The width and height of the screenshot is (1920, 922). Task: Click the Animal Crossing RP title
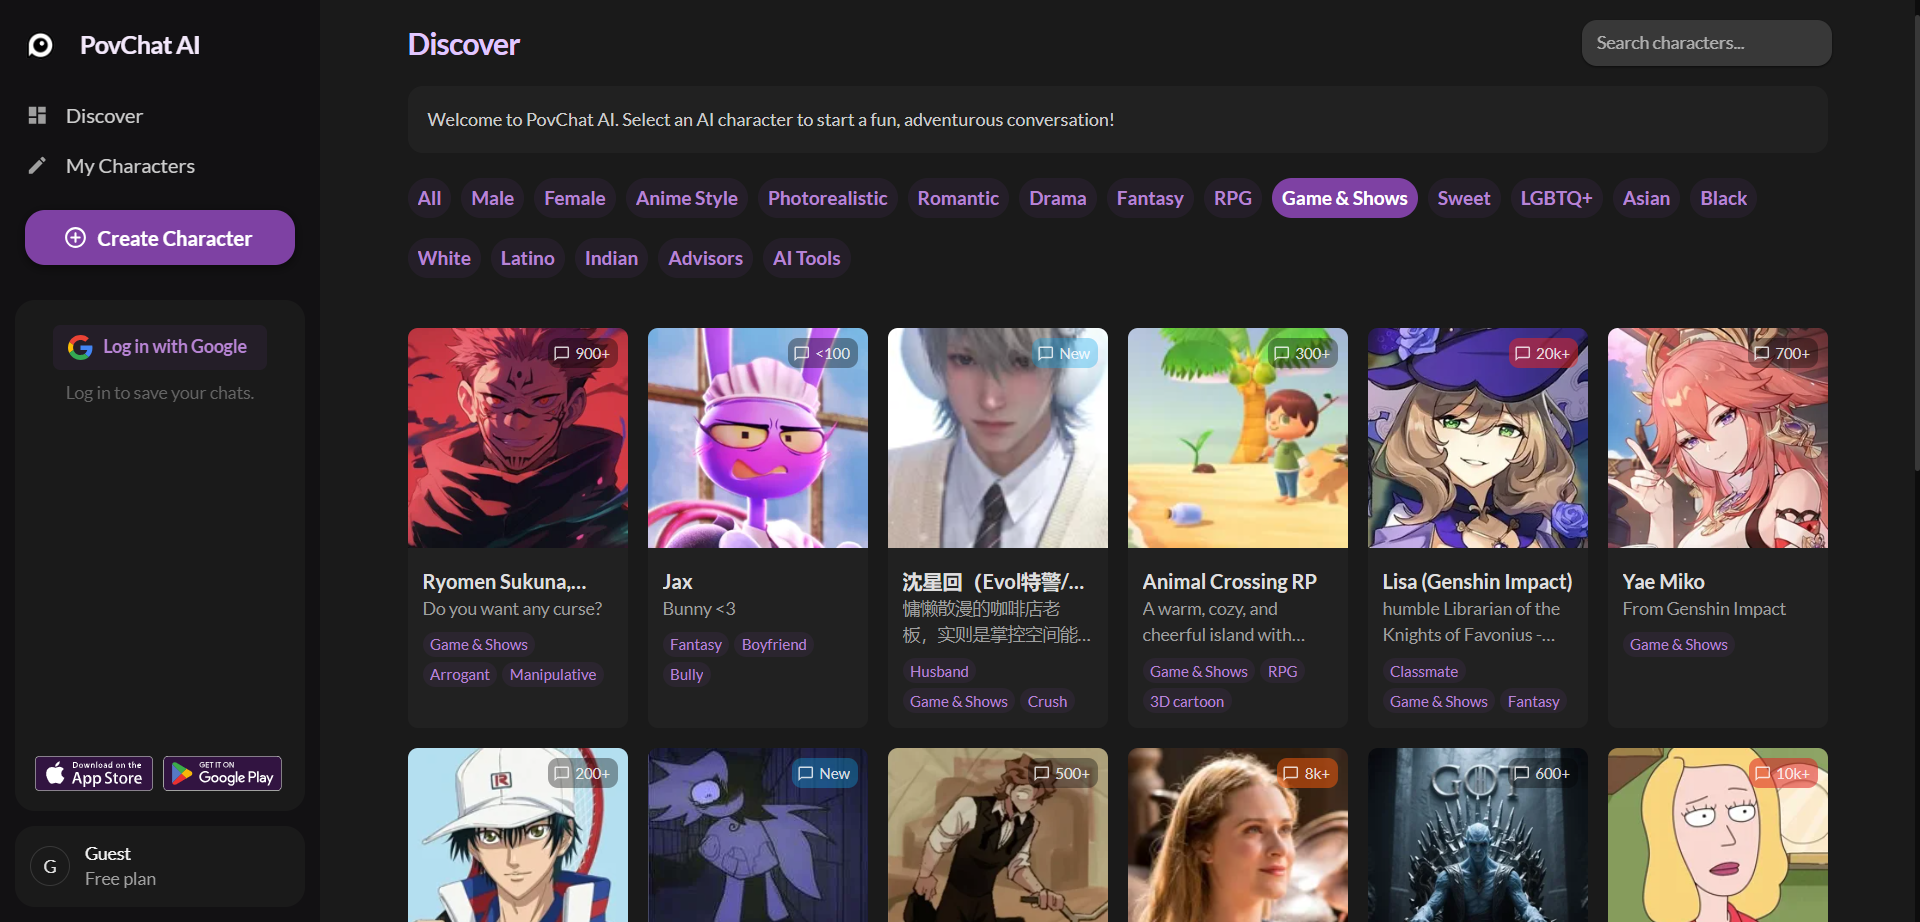(x=1229, y=581)
